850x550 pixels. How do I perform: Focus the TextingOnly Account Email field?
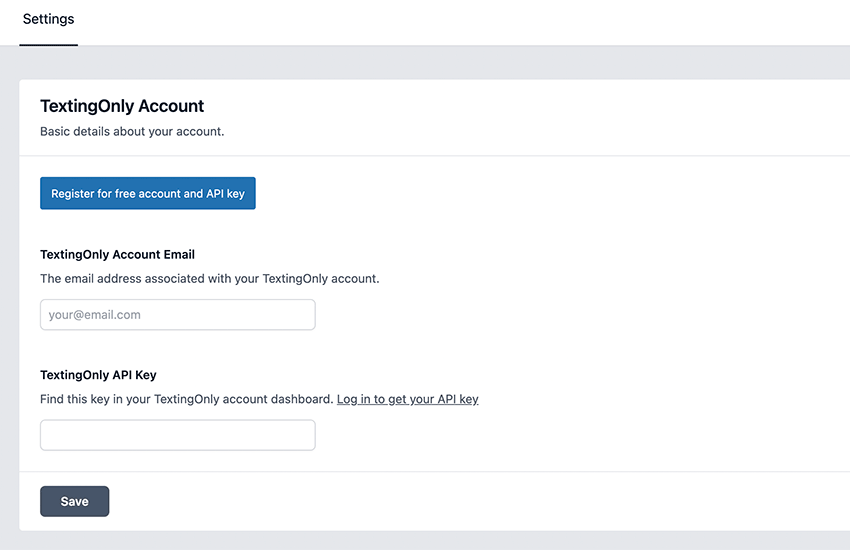pyautogui.click(x=178, y=315)
